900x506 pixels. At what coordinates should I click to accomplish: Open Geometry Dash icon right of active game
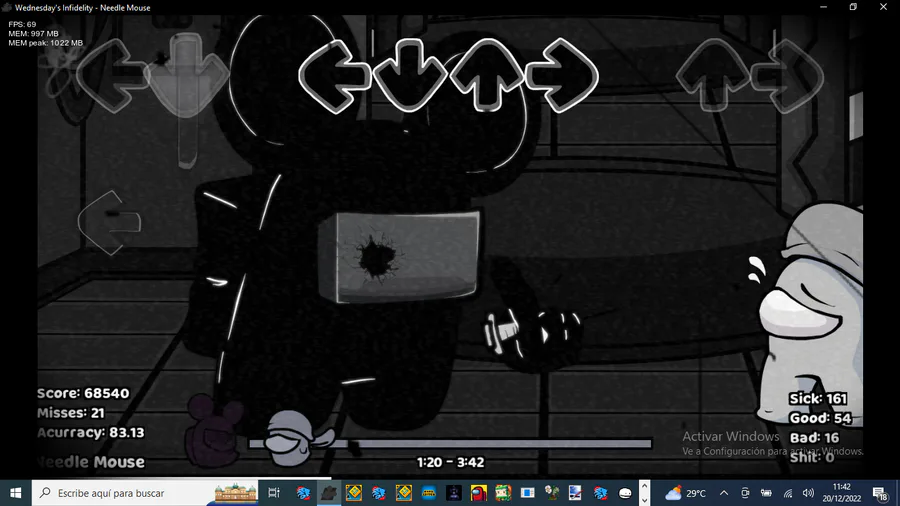354,493
